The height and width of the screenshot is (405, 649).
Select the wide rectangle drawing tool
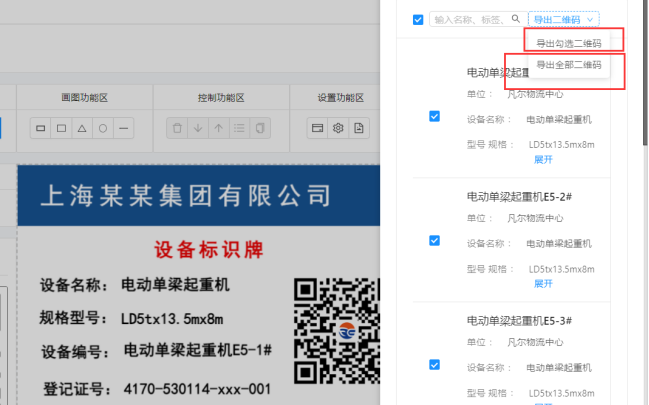[40, 129]
